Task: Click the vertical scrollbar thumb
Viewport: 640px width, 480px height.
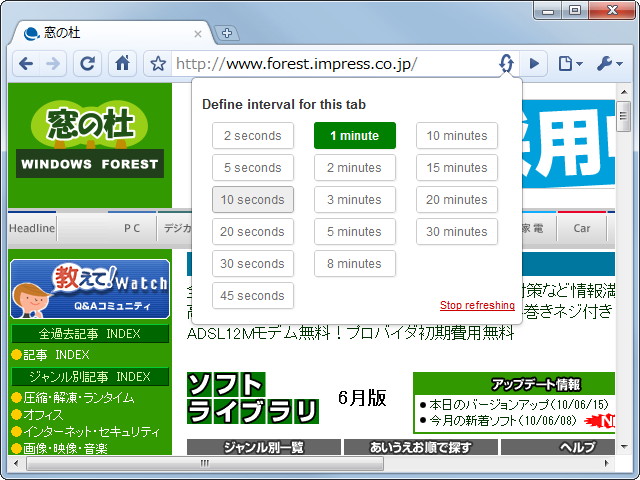Action: coord(623,116)
